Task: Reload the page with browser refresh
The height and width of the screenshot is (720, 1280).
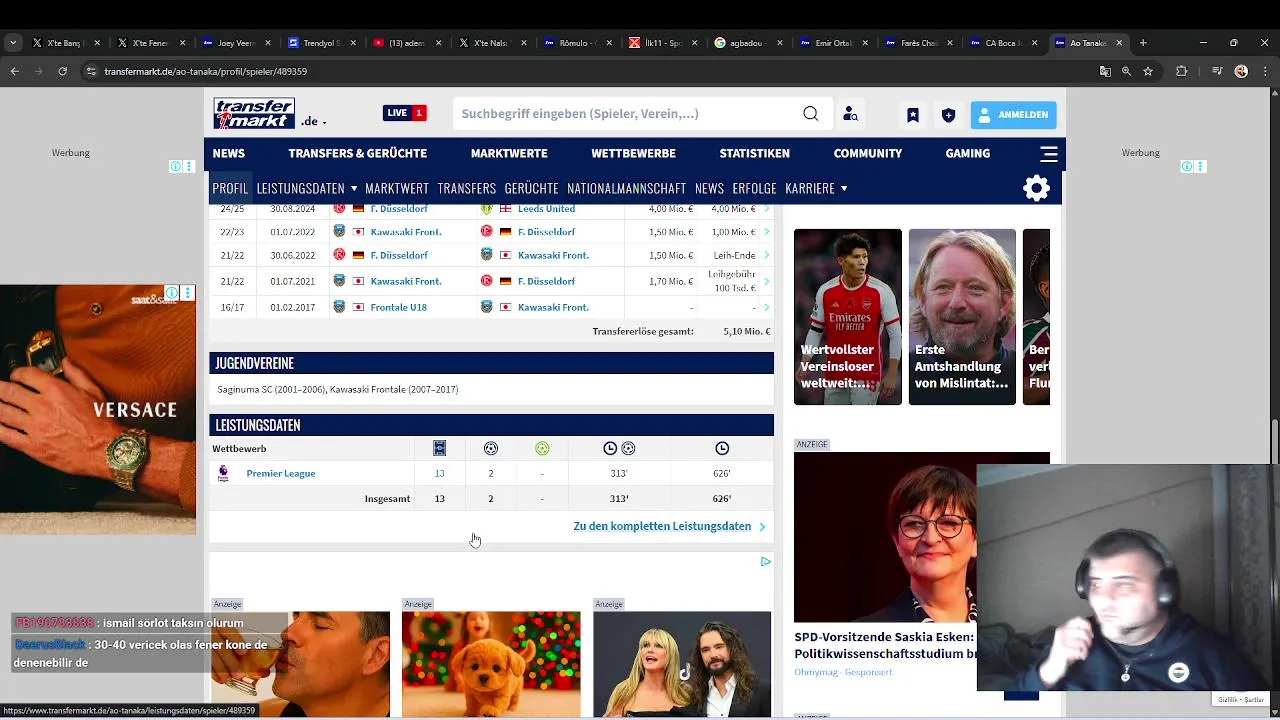Action: coord(62,71)
